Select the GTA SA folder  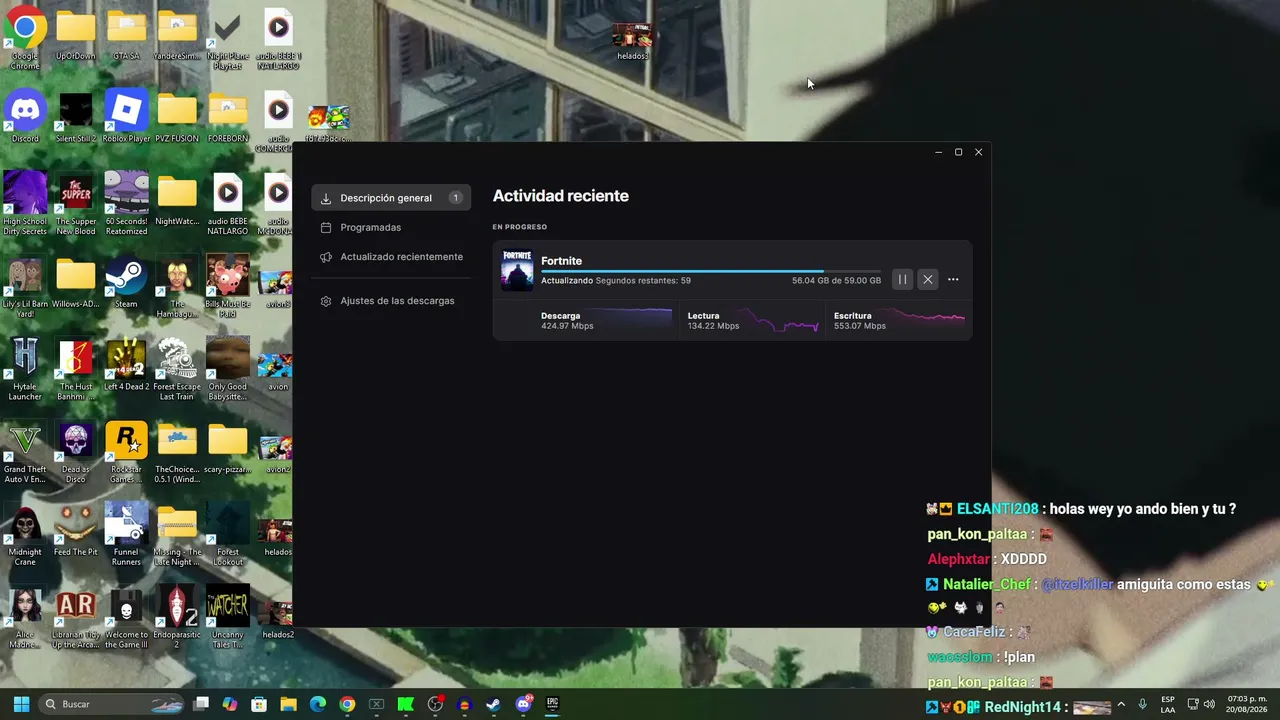click(126, 36)
